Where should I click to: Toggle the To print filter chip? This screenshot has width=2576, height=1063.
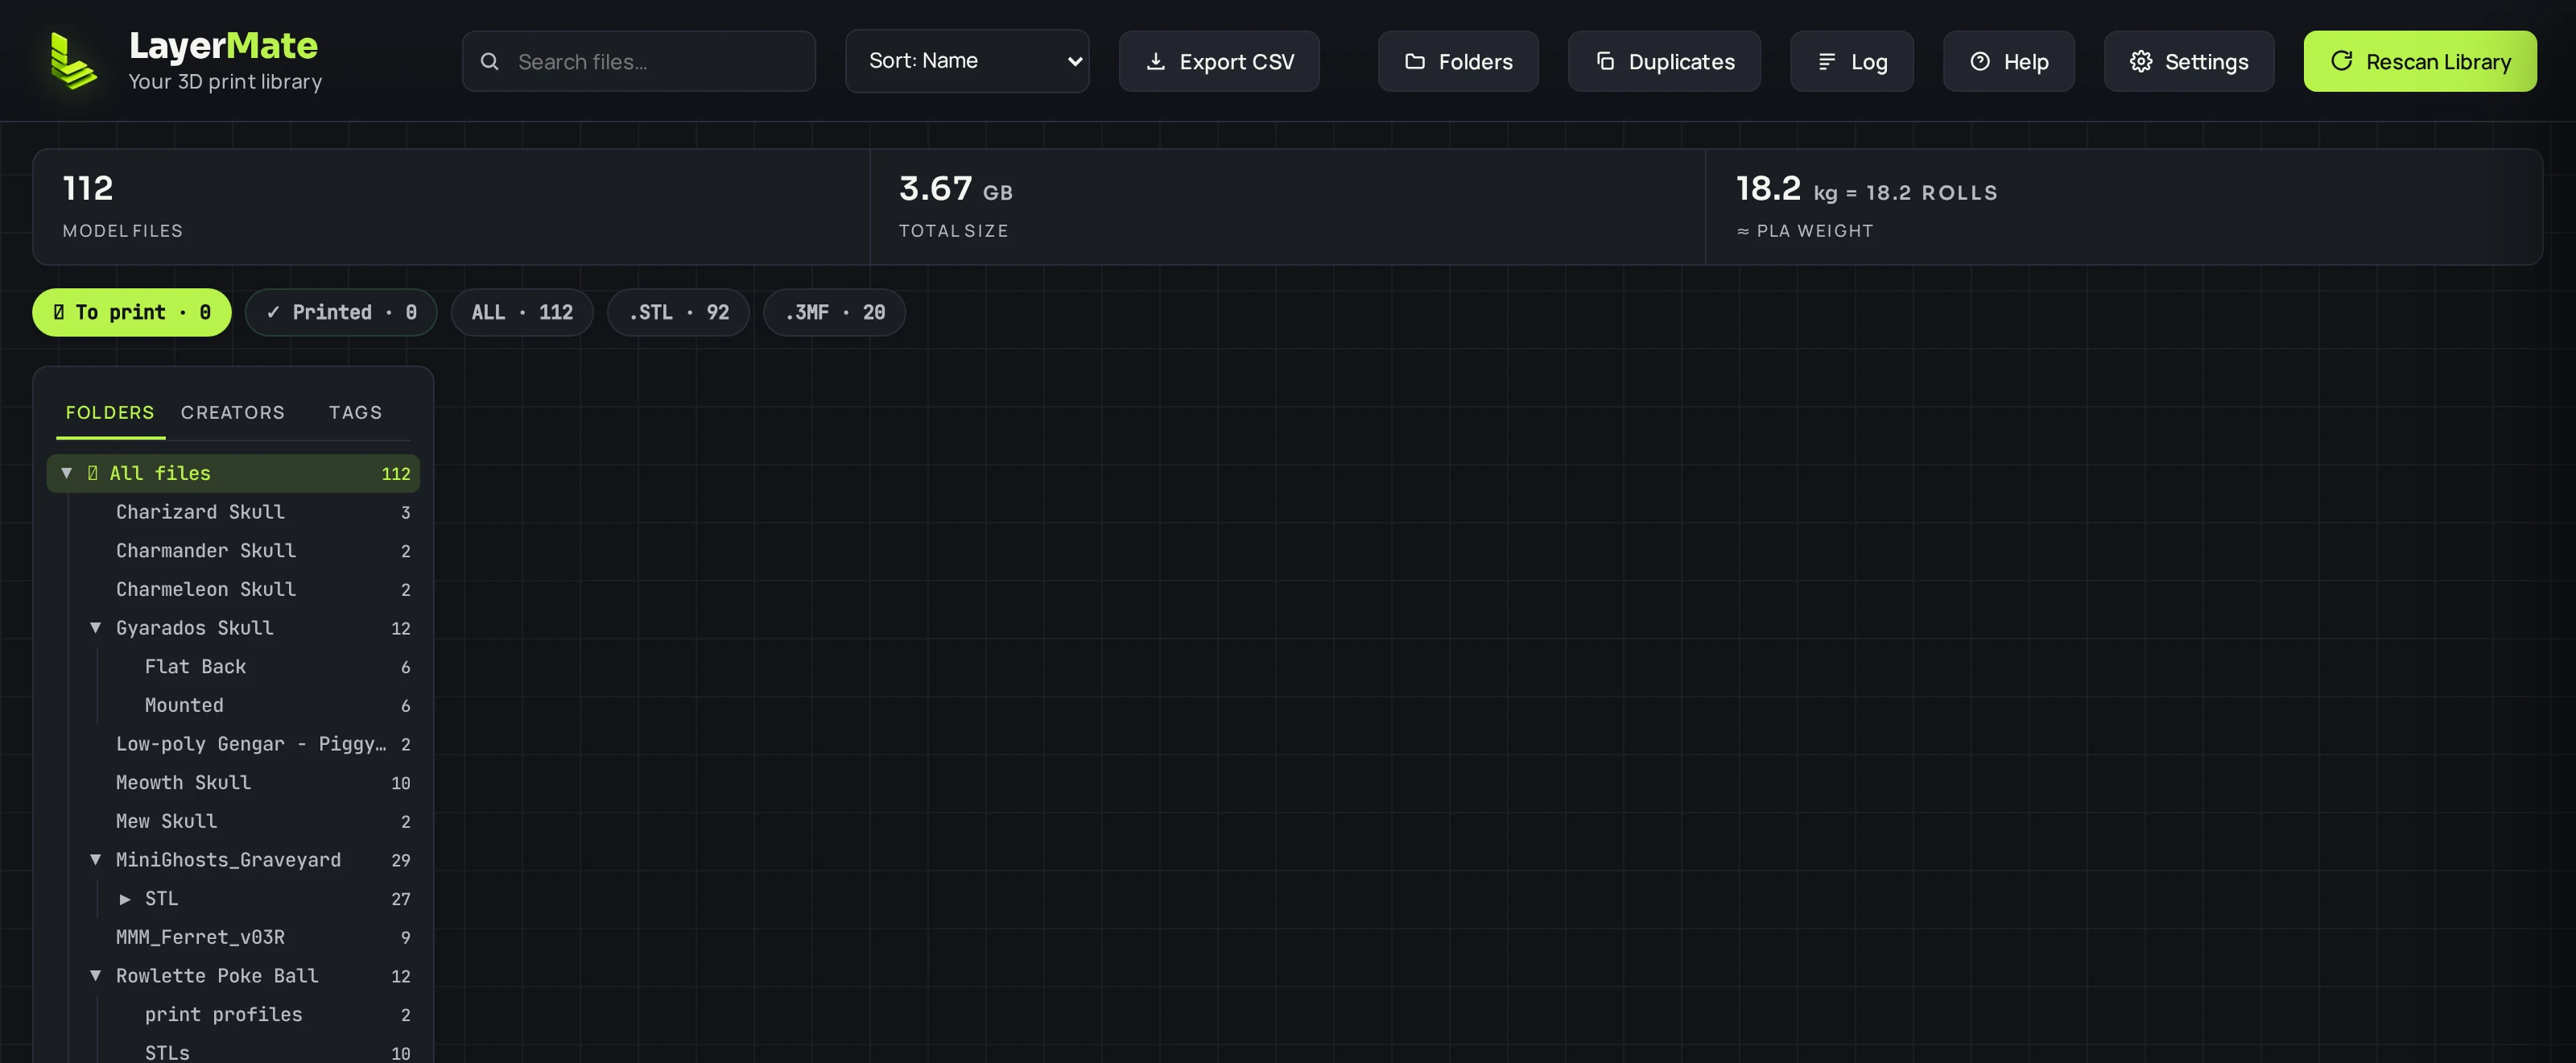pyautogui.click(x=132, y=313)
